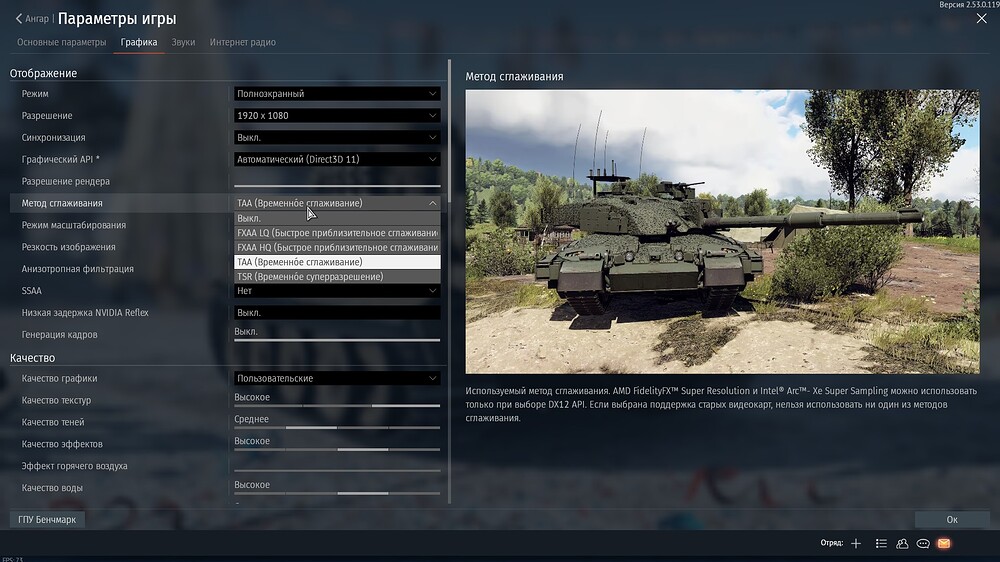Select TSR (Временное суперразрешение) option
1000x562 pixels.
click(x=336, y=276)
